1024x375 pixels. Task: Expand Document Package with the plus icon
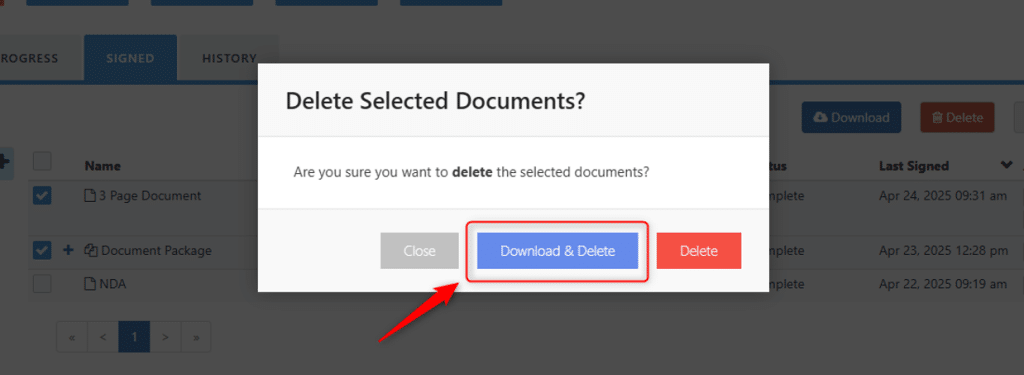tap(68, 250)
